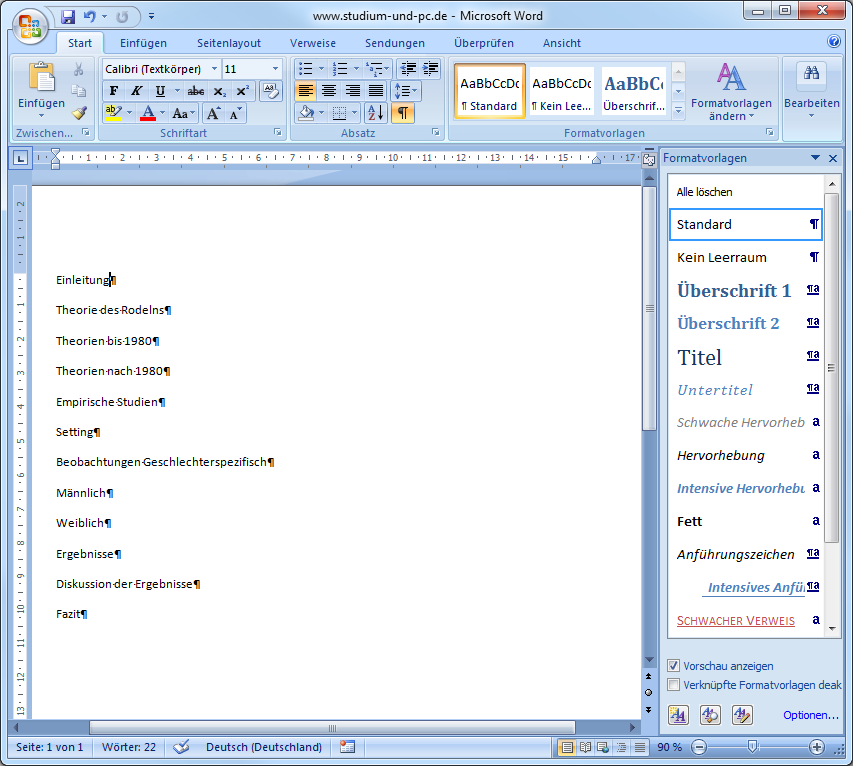This screenshot has width=853, height=766.
Task: Open the Überprüfen ribbon tab
Action: (x=484, y=43)
